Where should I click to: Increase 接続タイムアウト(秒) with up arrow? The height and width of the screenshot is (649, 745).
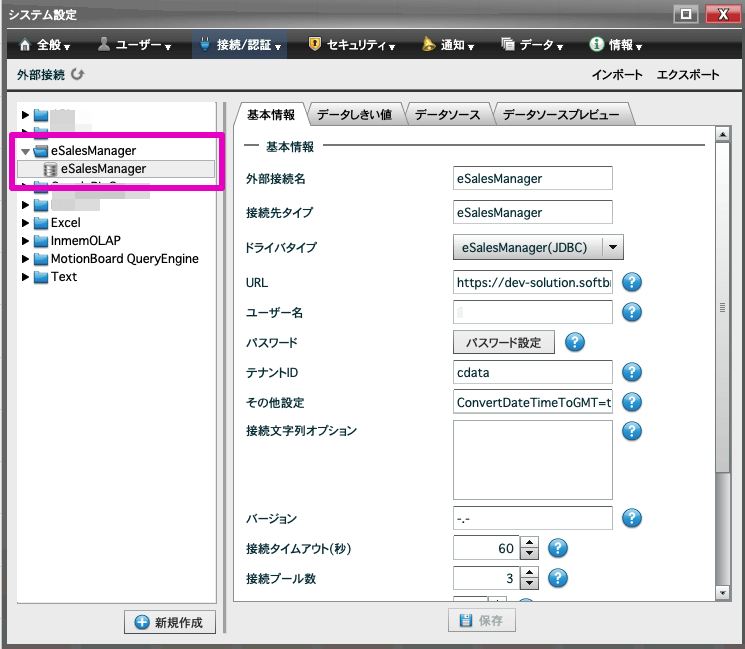(529, 542)
